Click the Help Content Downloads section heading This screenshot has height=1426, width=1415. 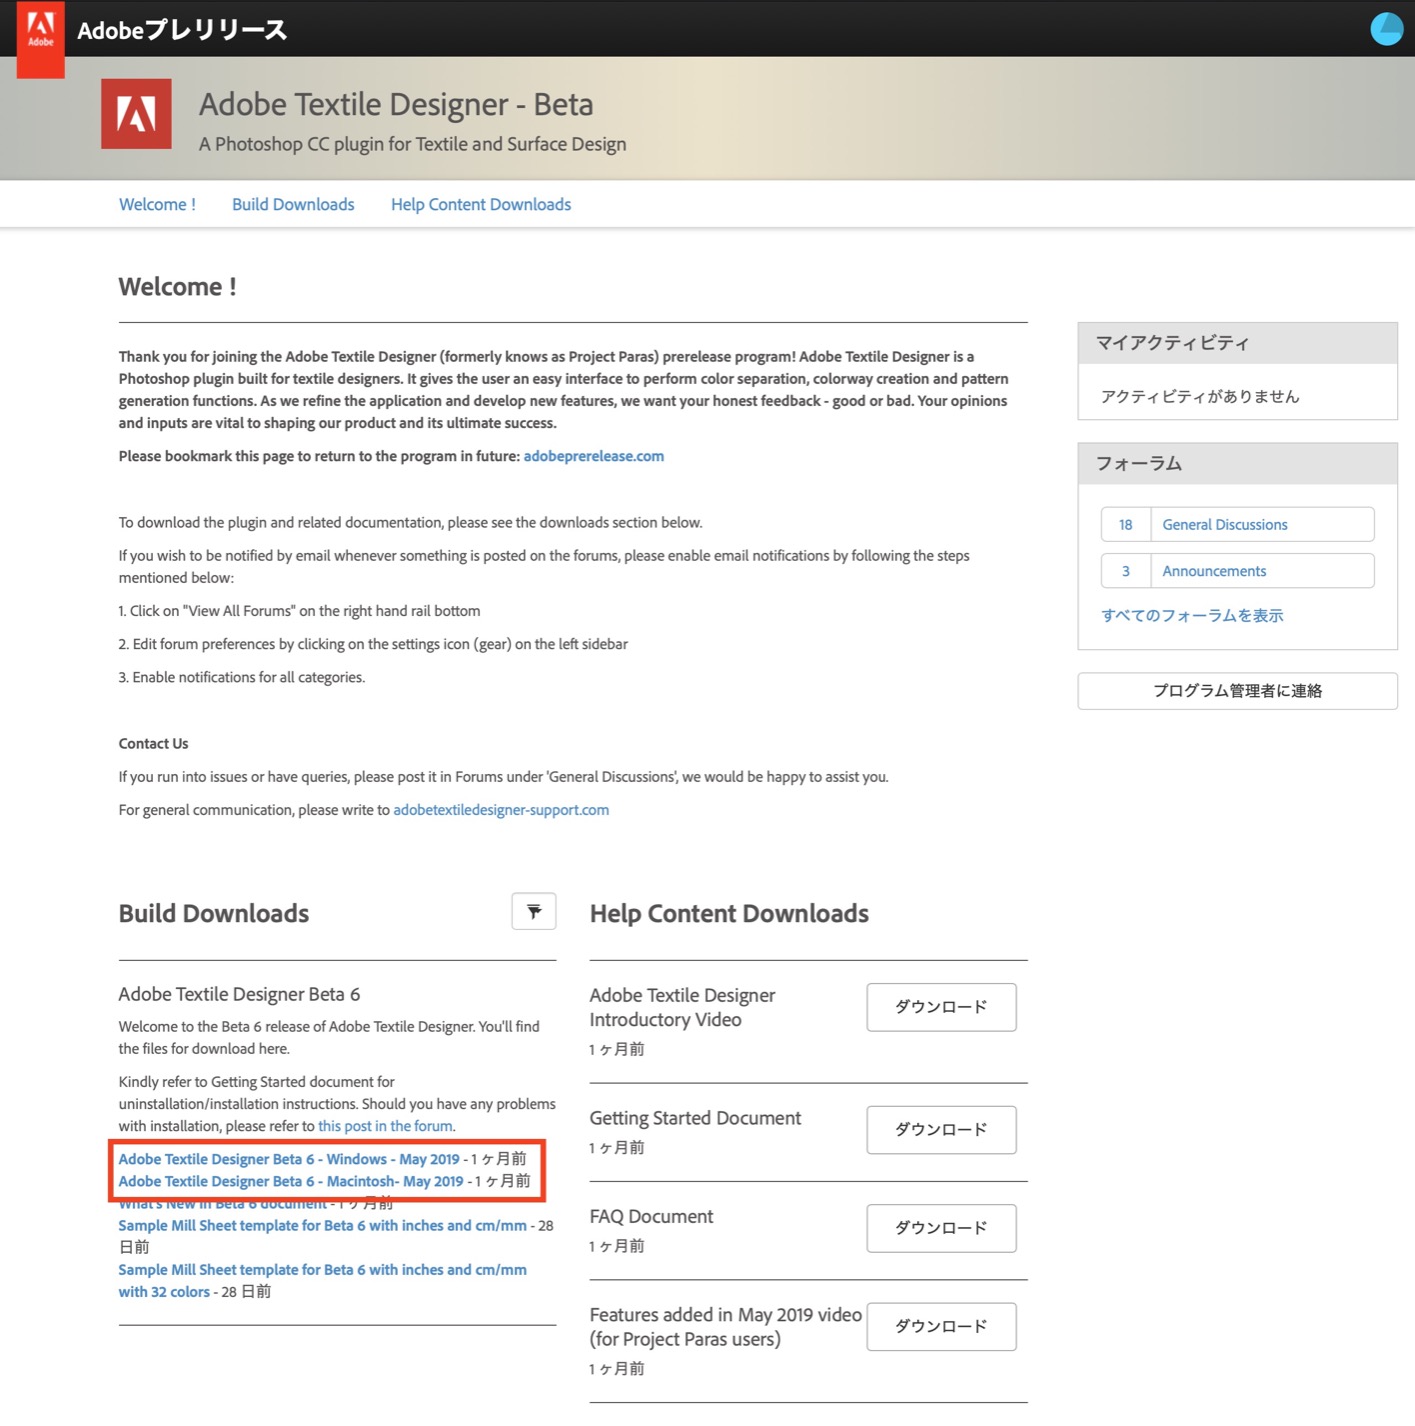729,913
